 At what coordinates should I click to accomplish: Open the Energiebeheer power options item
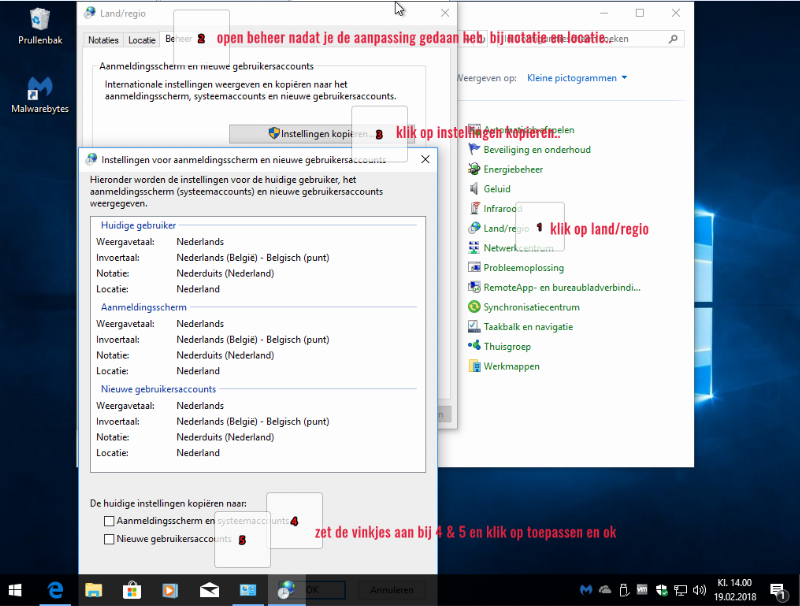513,170
